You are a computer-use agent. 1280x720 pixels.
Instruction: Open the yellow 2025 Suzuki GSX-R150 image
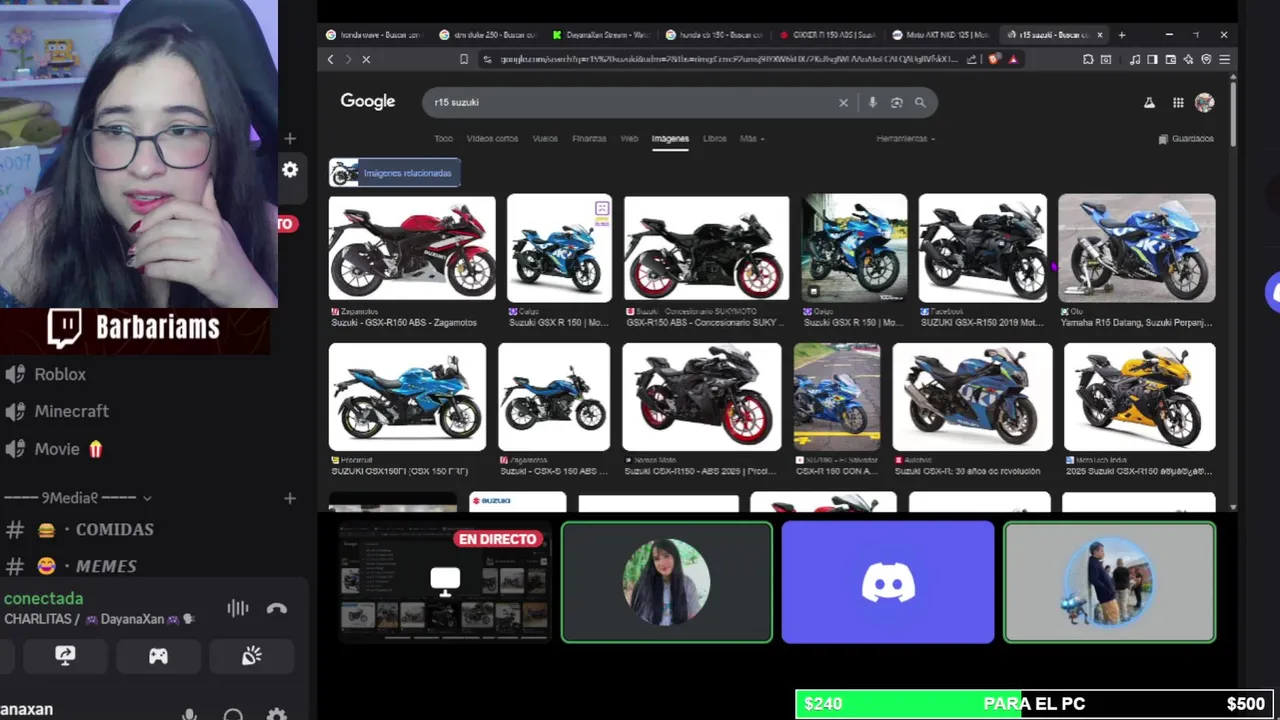pos(1140,397)
